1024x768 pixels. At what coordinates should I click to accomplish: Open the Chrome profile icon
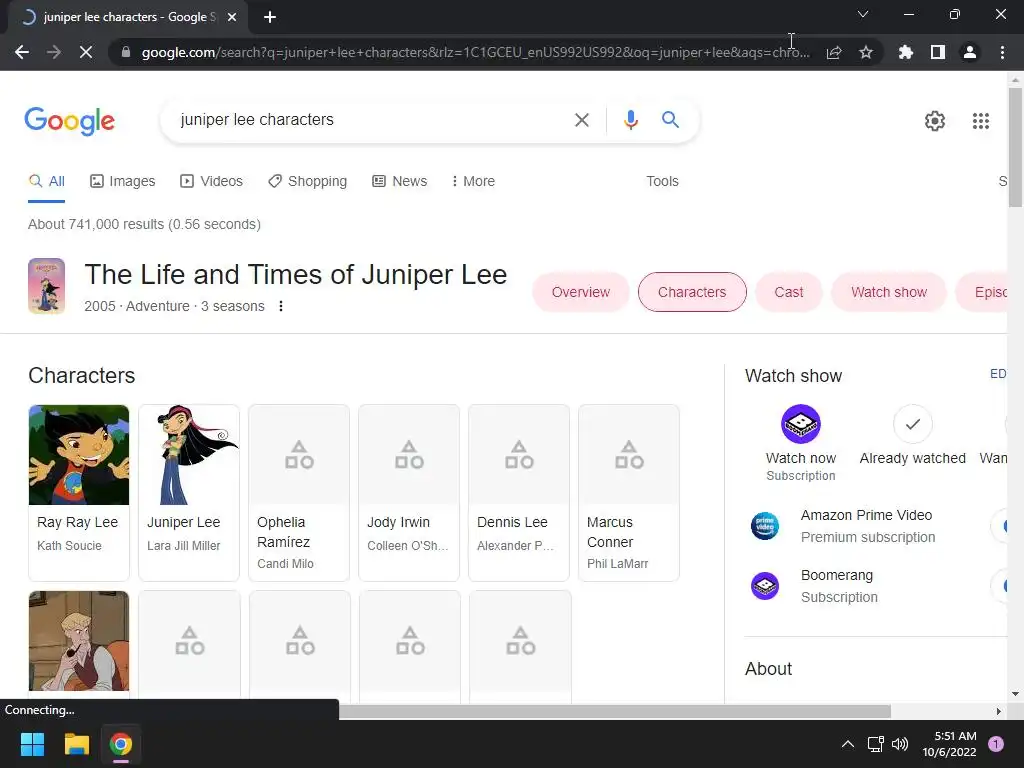pos(970,52)
